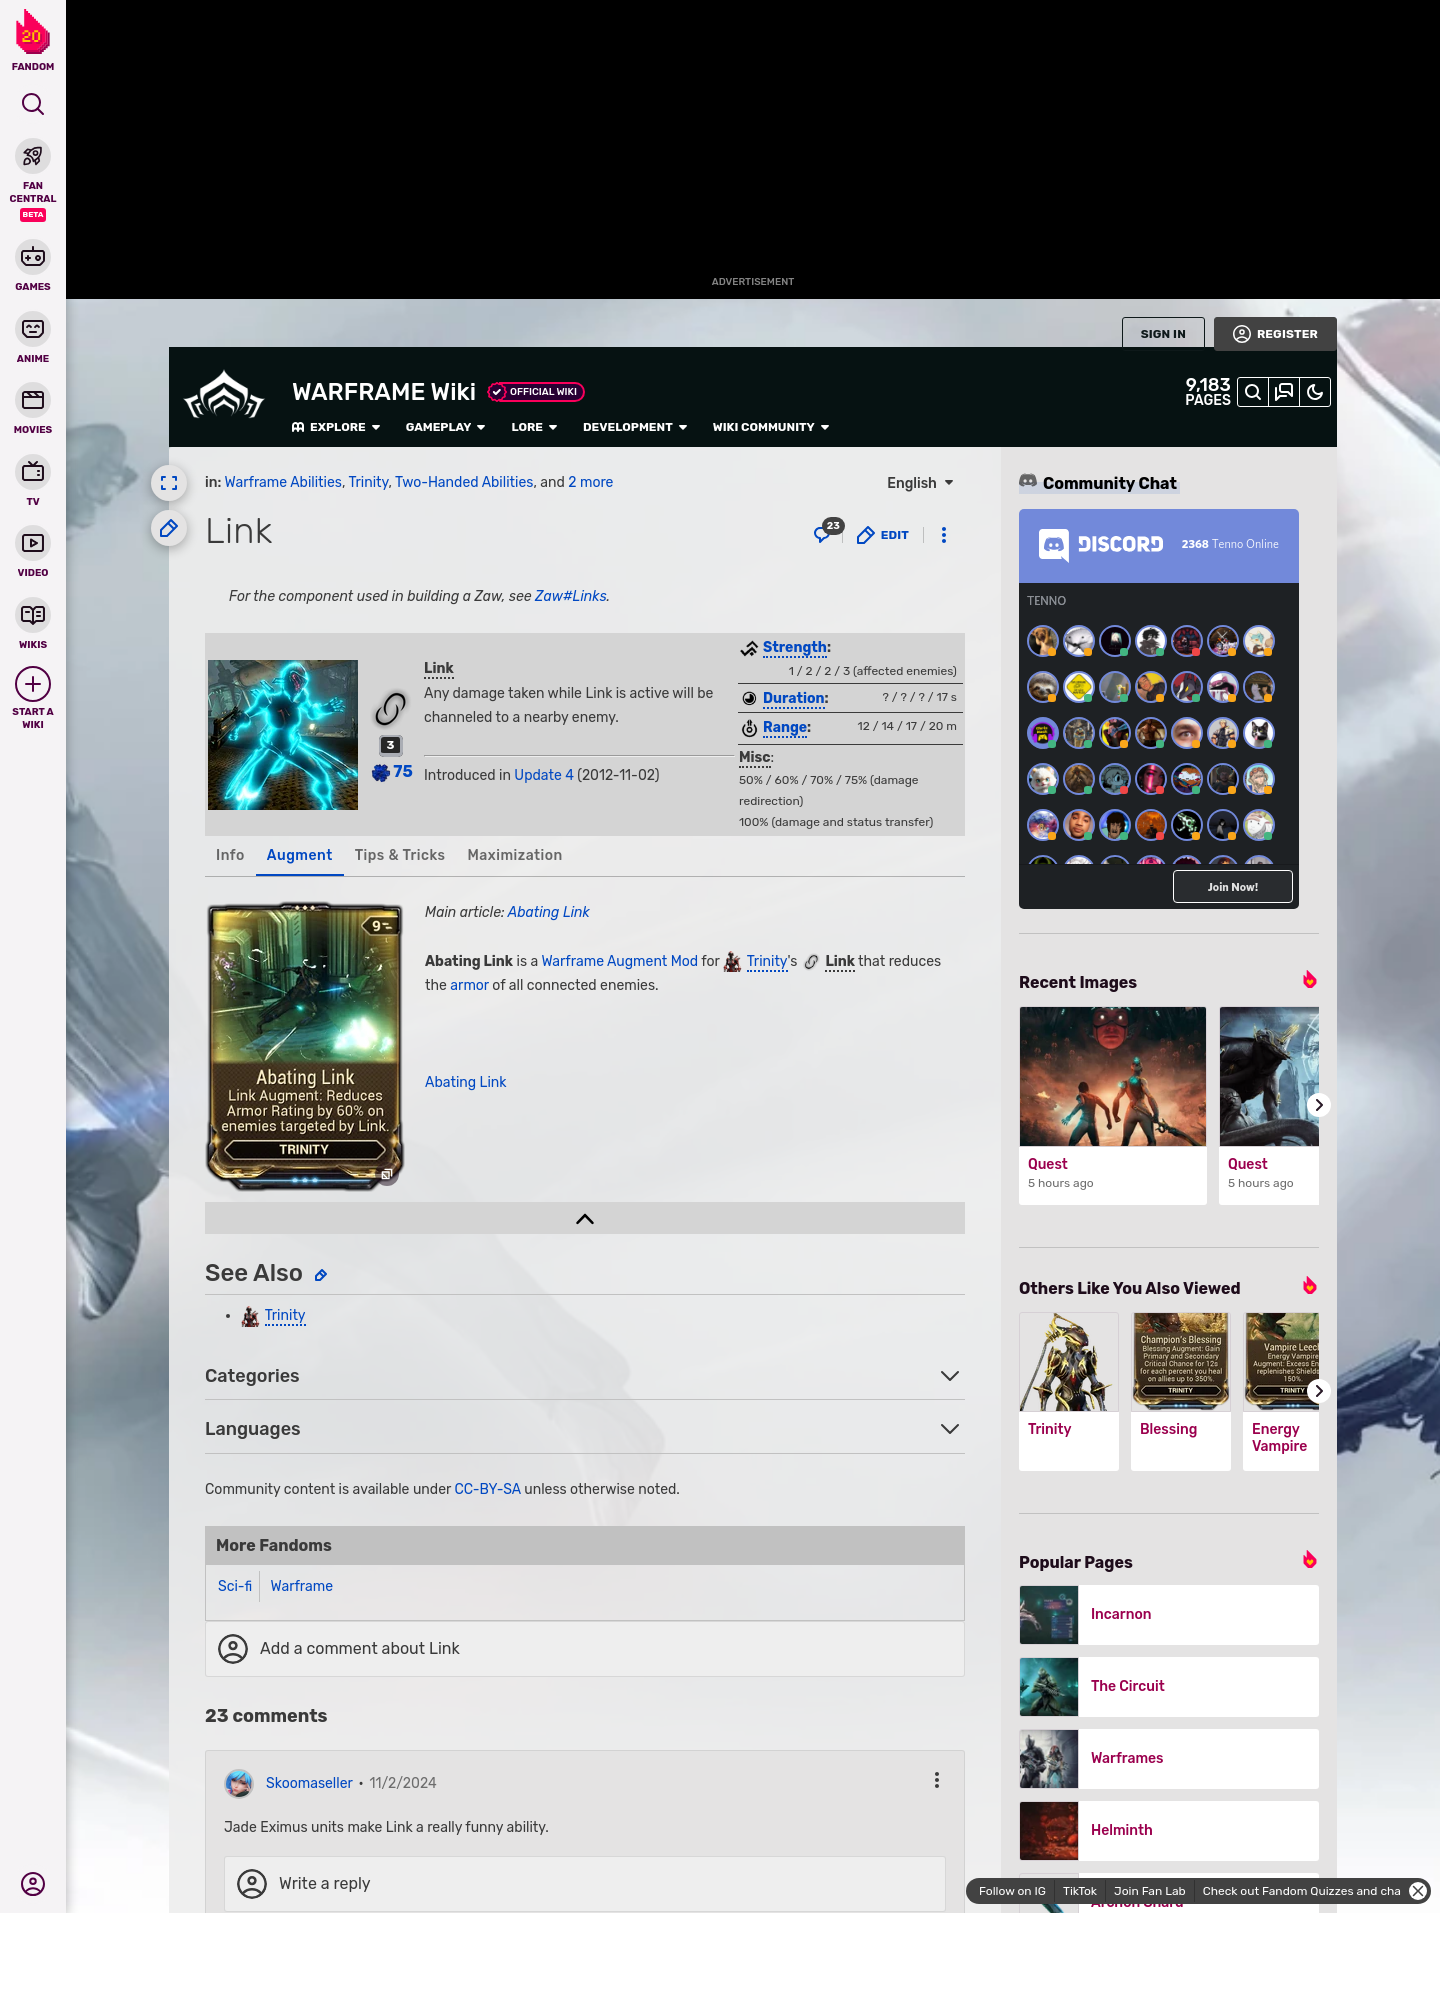Open the Fan Central rocket icon

(x=33, y=157)
